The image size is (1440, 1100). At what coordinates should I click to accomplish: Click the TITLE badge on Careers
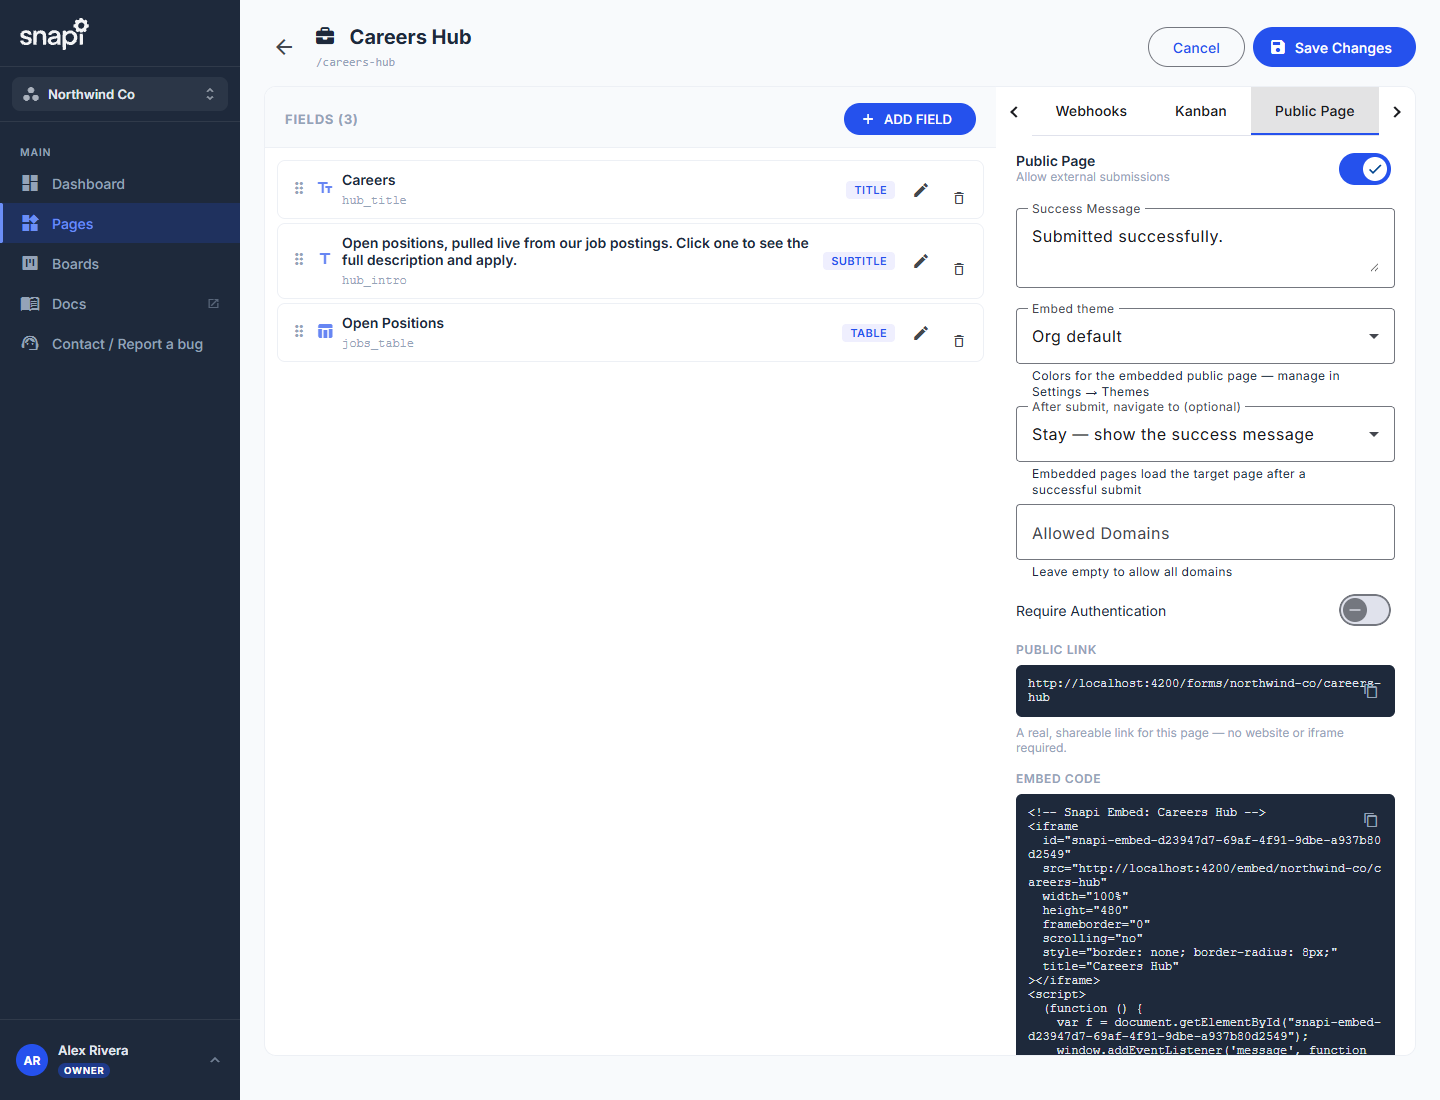(871, 190)
